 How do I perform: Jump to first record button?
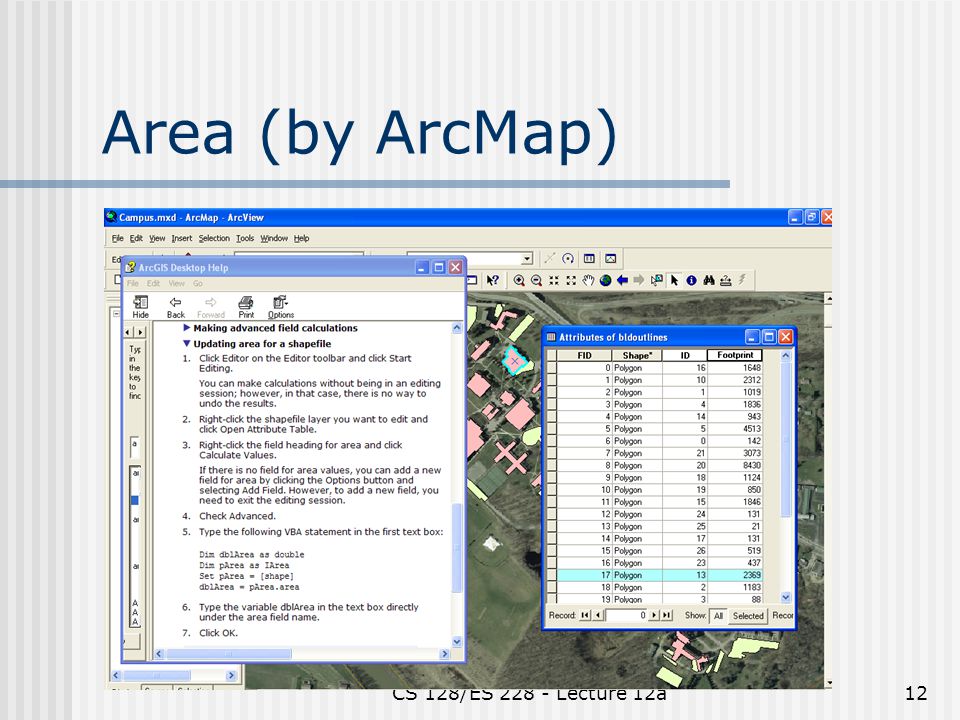point(585,615)
